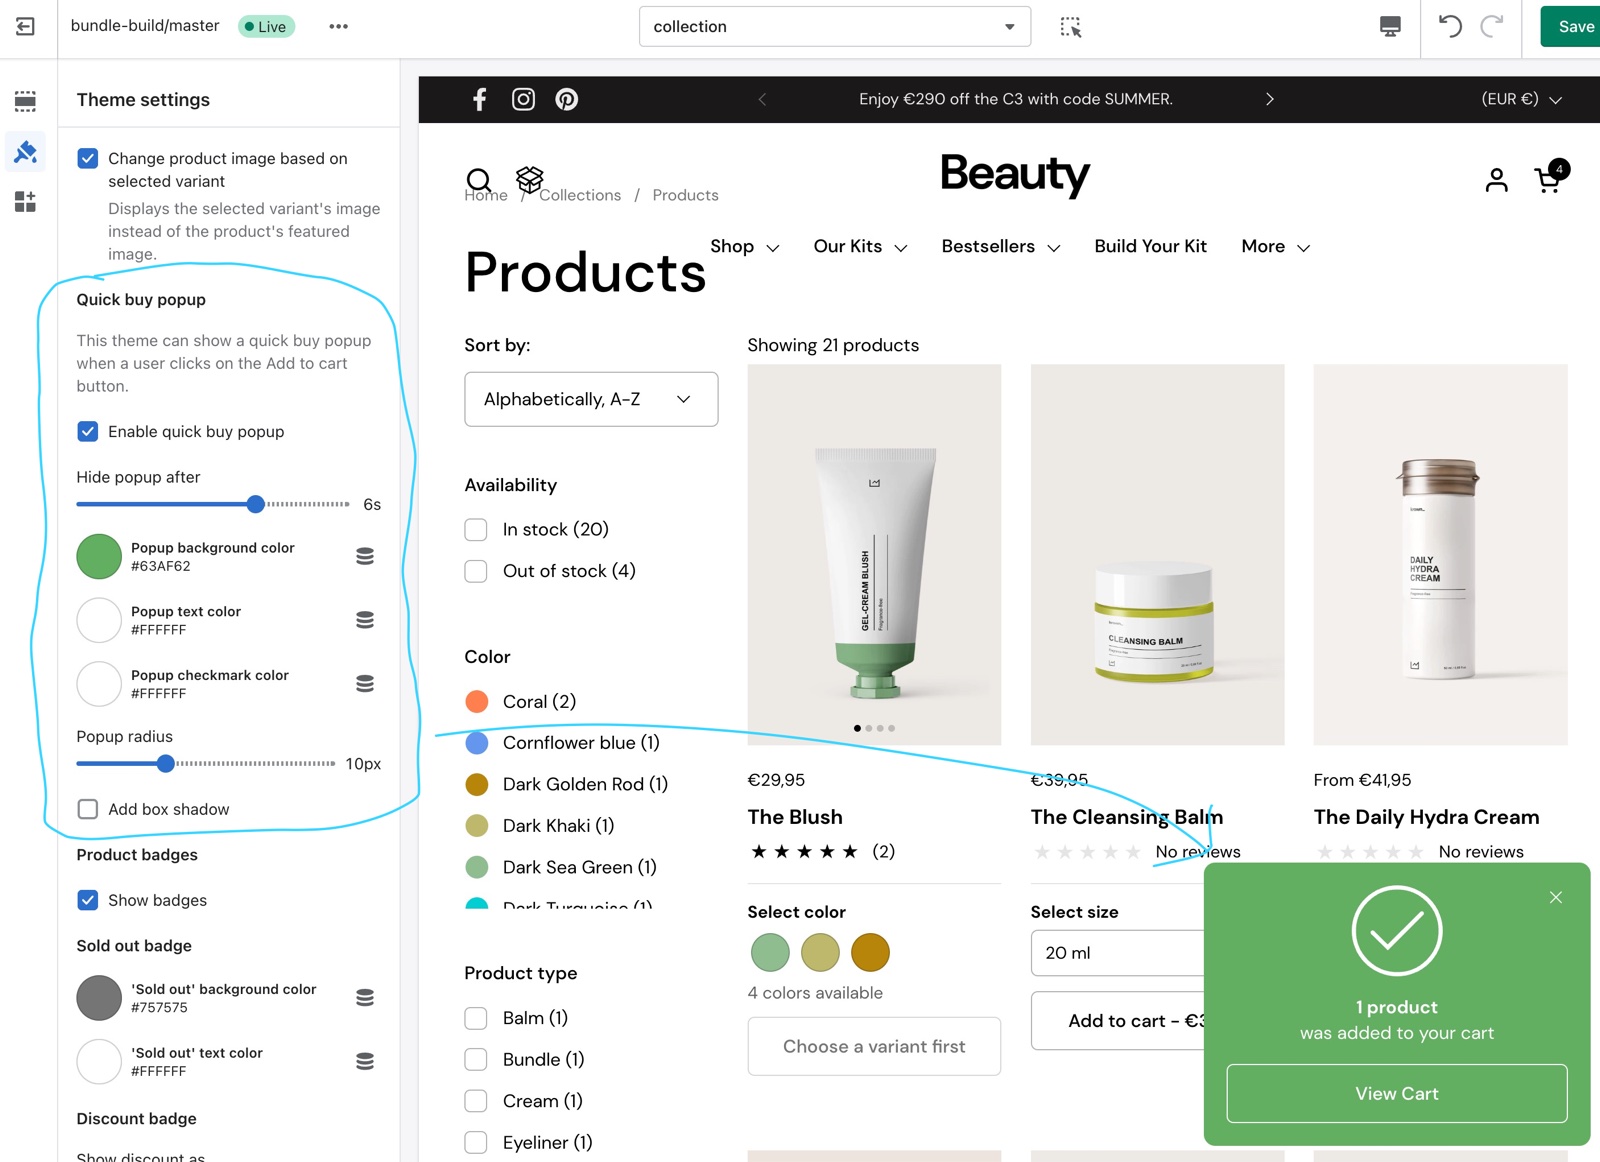Toggle the Show badges checkbox
The height and width of the screenshot is (1162, 1600).
click(88, 900)
